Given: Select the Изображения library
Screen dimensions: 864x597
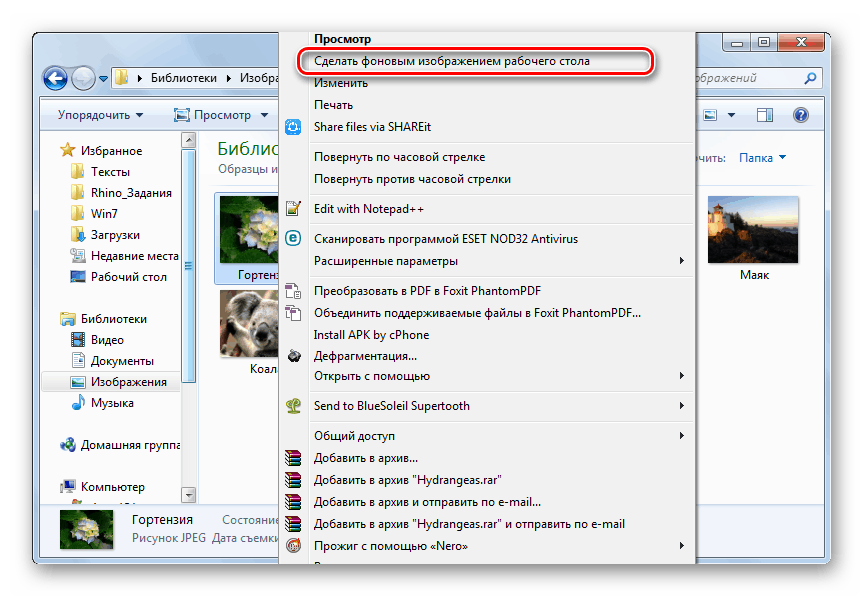Looking at the screenshot, I should pos(111,381).
